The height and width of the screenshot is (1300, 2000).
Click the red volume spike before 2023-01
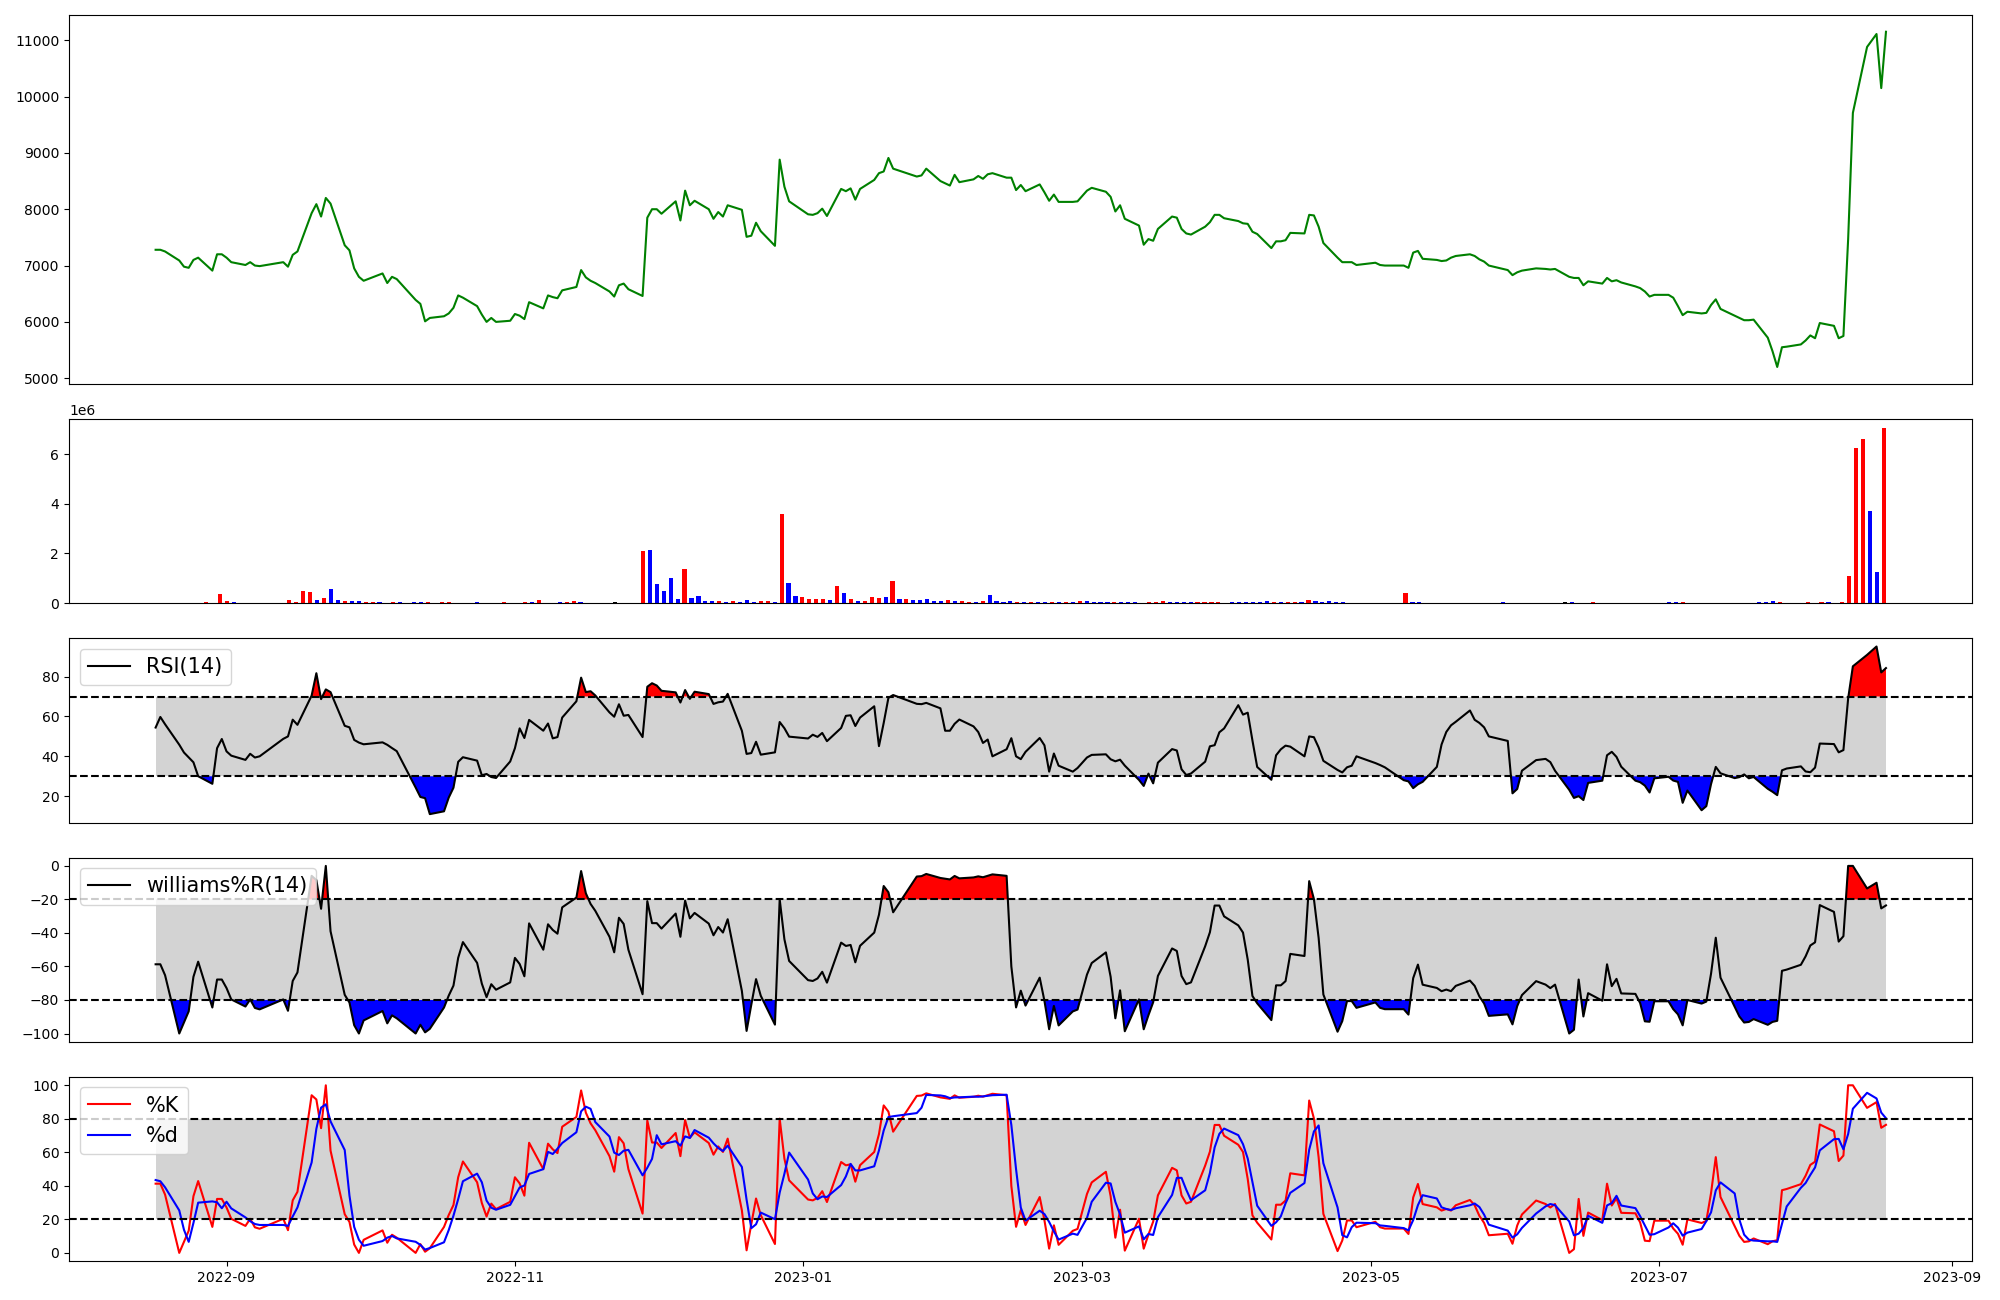(782, 558)
